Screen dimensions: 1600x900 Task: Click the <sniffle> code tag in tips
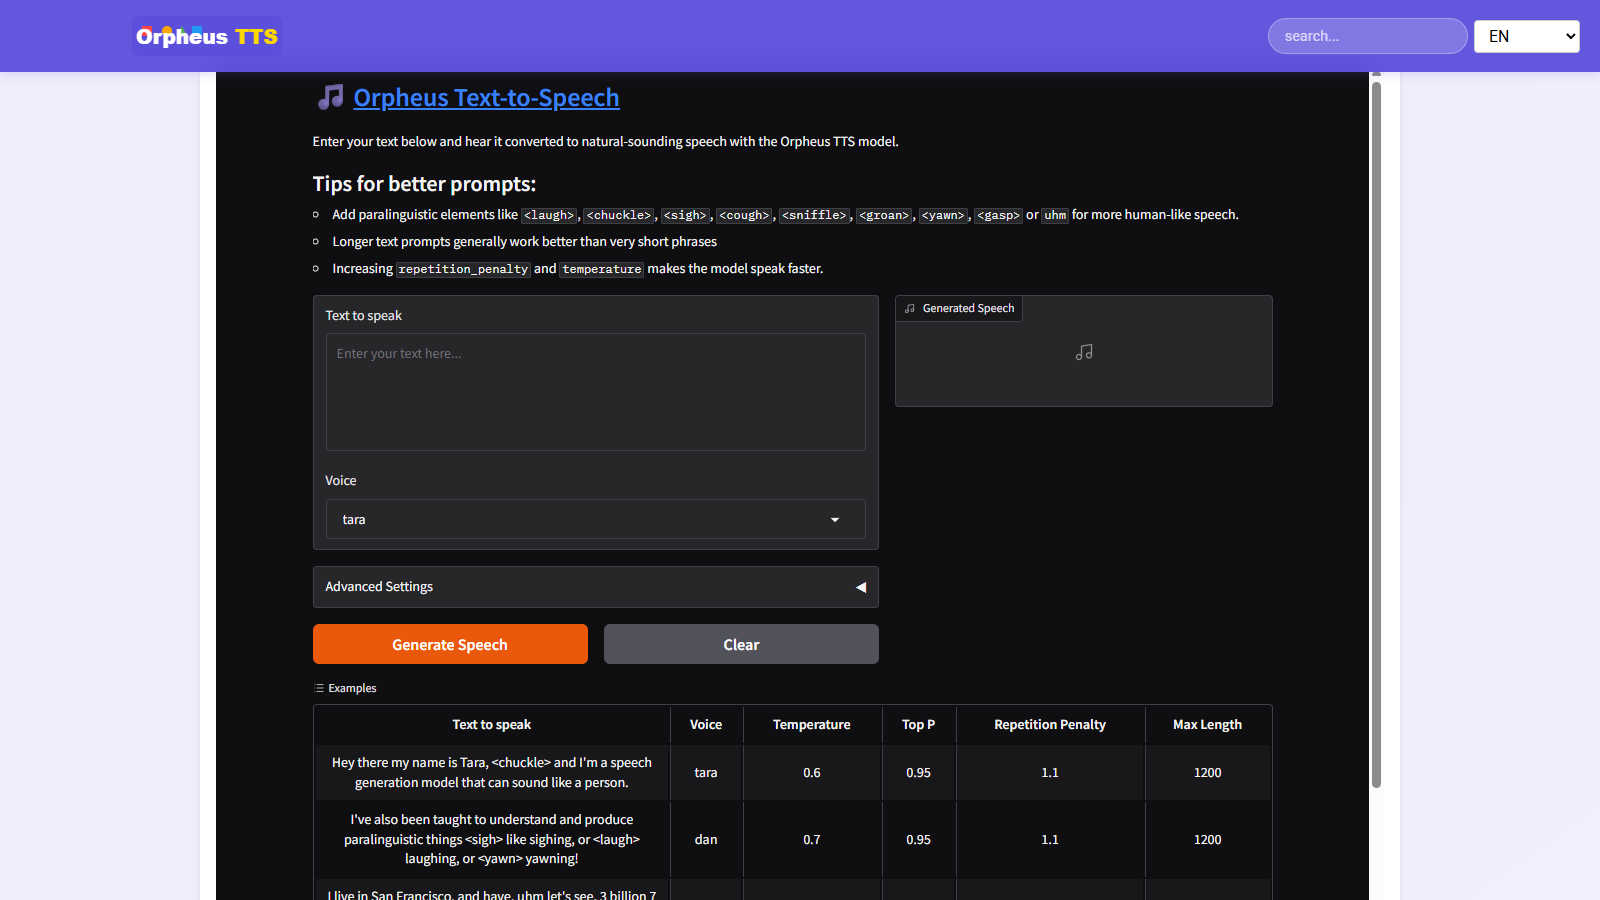pyautogui.click(x=814, y=215)
